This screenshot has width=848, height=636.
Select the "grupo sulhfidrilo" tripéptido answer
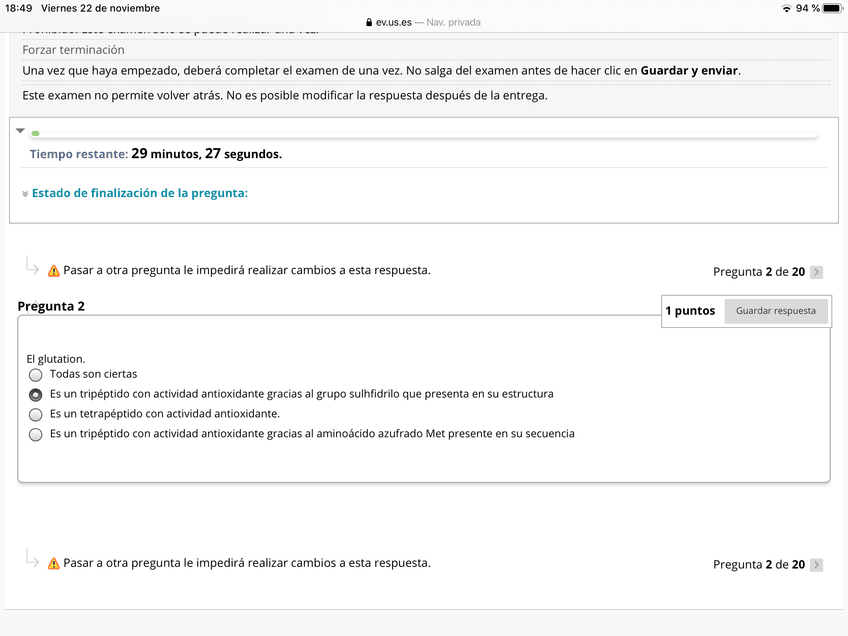click(x=36, y=395)
